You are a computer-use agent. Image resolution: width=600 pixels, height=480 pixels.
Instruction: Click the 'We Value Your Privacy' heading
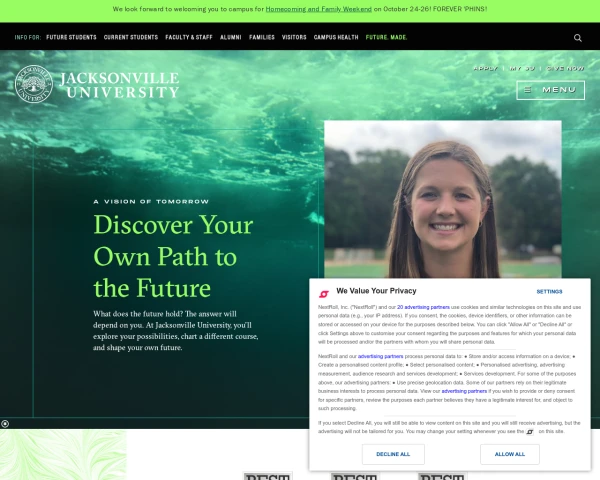376,291
